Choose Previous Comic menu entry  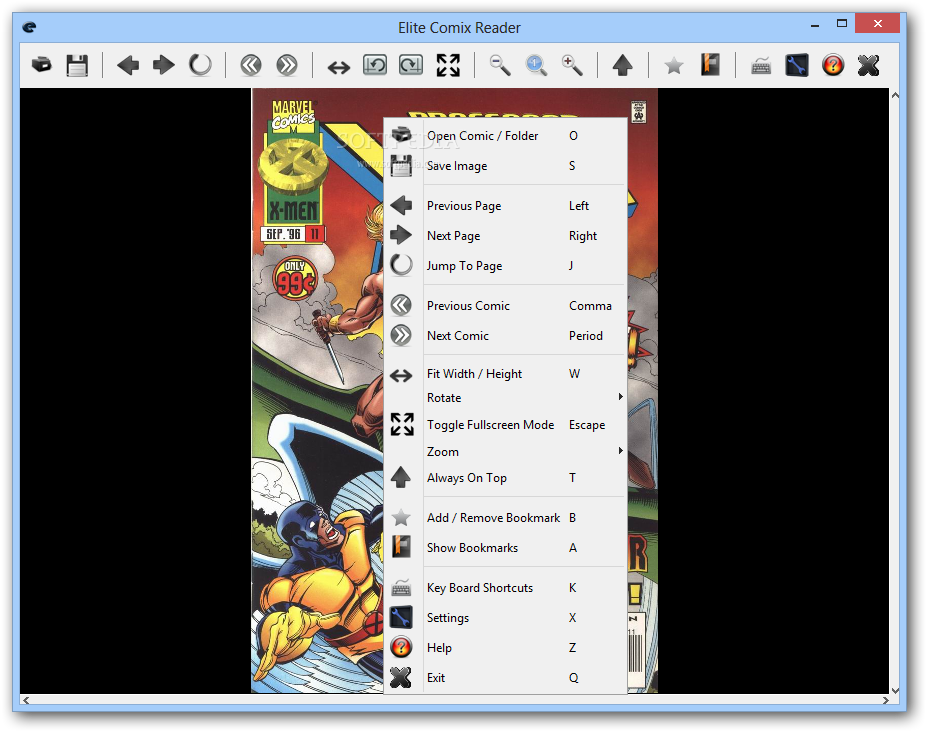(505, 306)
